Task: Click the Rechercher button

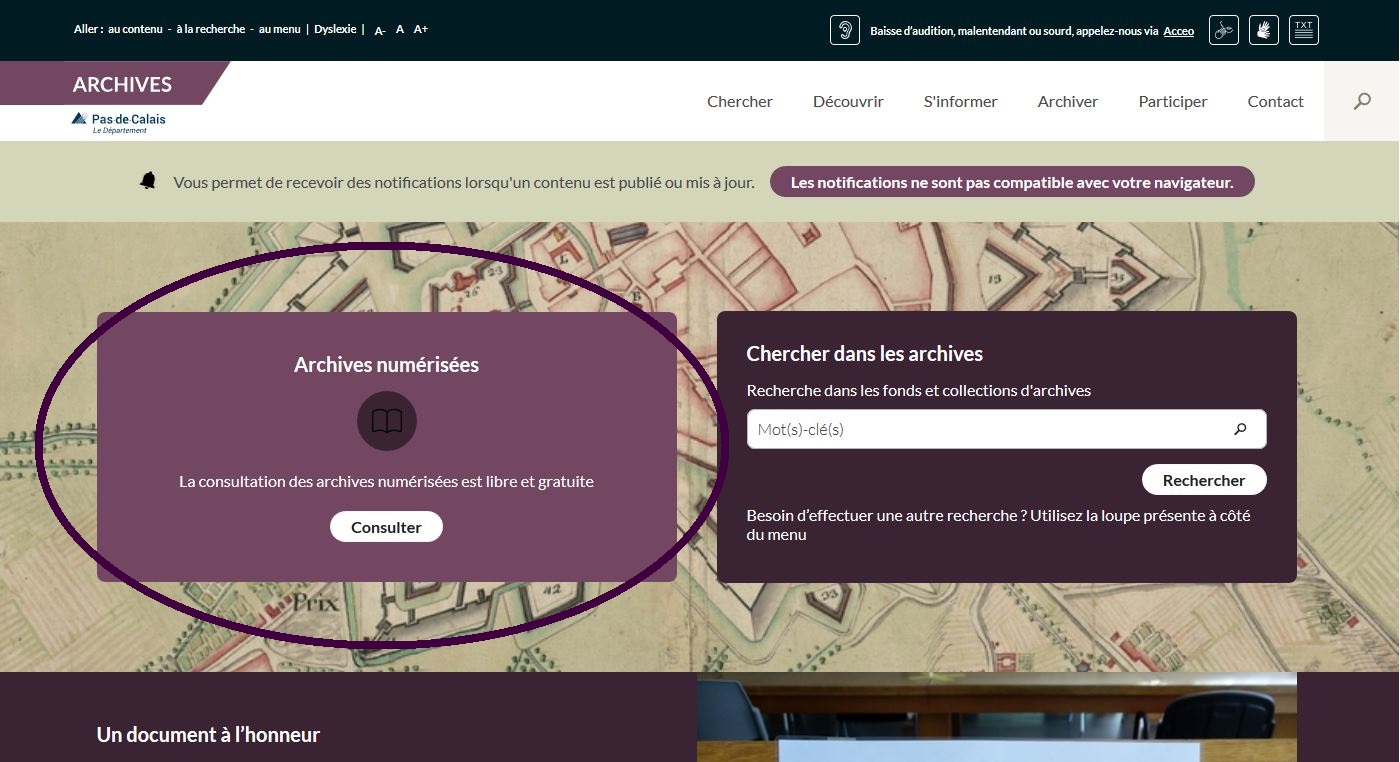Action: click(1203, 479)
